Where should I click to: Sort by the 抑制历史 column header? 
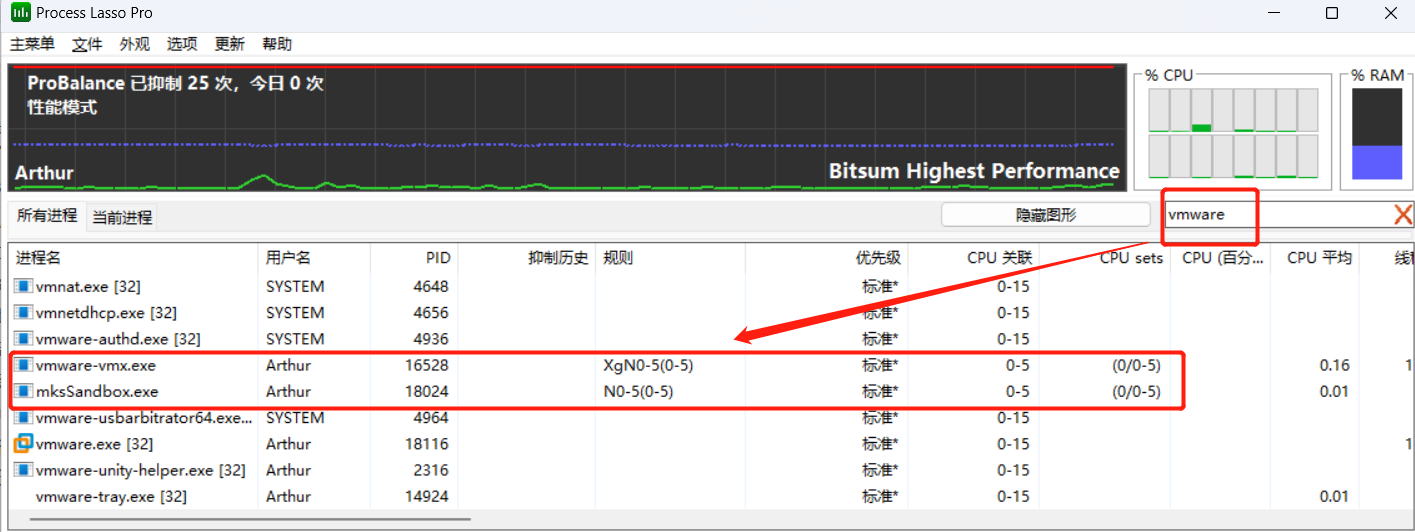[527, 258]
